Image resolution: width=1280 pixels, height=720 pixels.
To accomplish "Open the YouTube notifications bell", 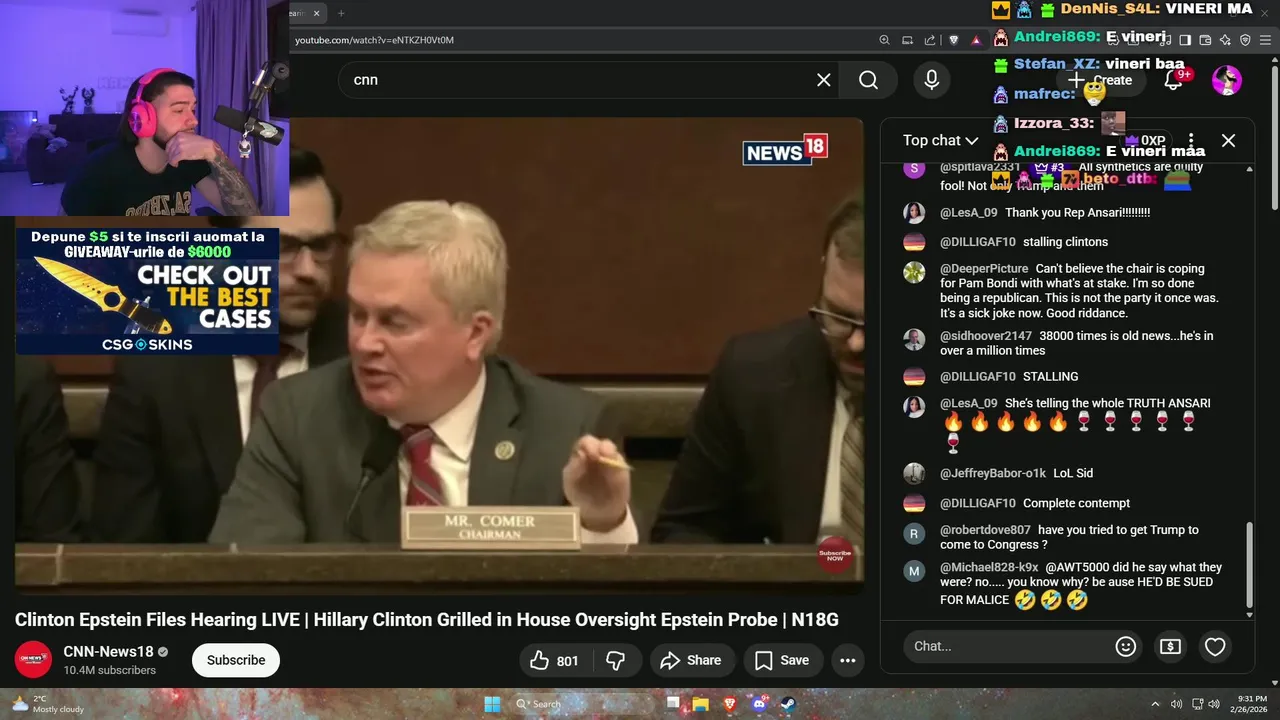I will click(x=1173, y=80).
